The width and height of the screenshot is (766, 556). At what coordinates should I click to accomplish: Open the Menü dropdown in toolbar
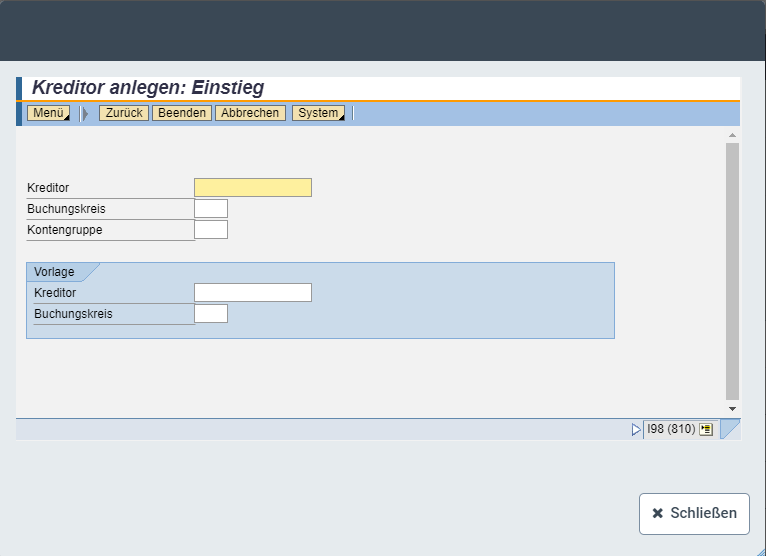coord(48,113)
